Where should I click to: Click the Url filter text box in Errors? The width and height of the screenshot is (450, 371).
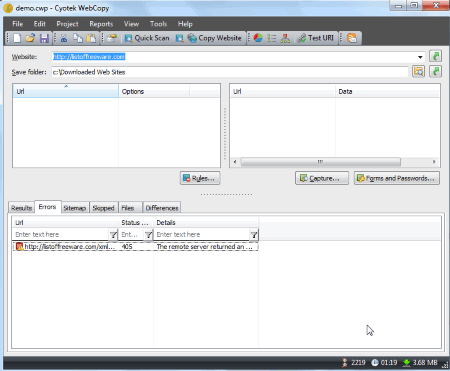pyautogui.click(x=60, y=234)
